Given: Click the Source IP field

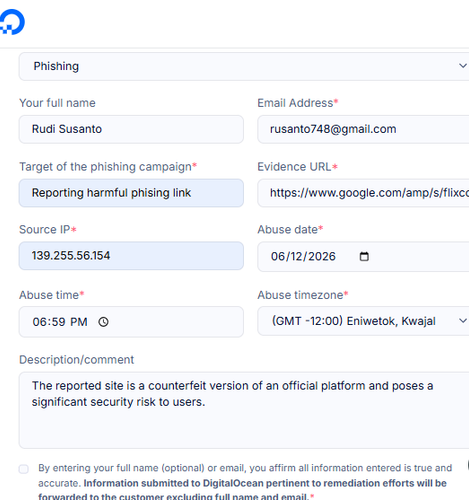Looking at the screenshot, I should coord(131,256).
